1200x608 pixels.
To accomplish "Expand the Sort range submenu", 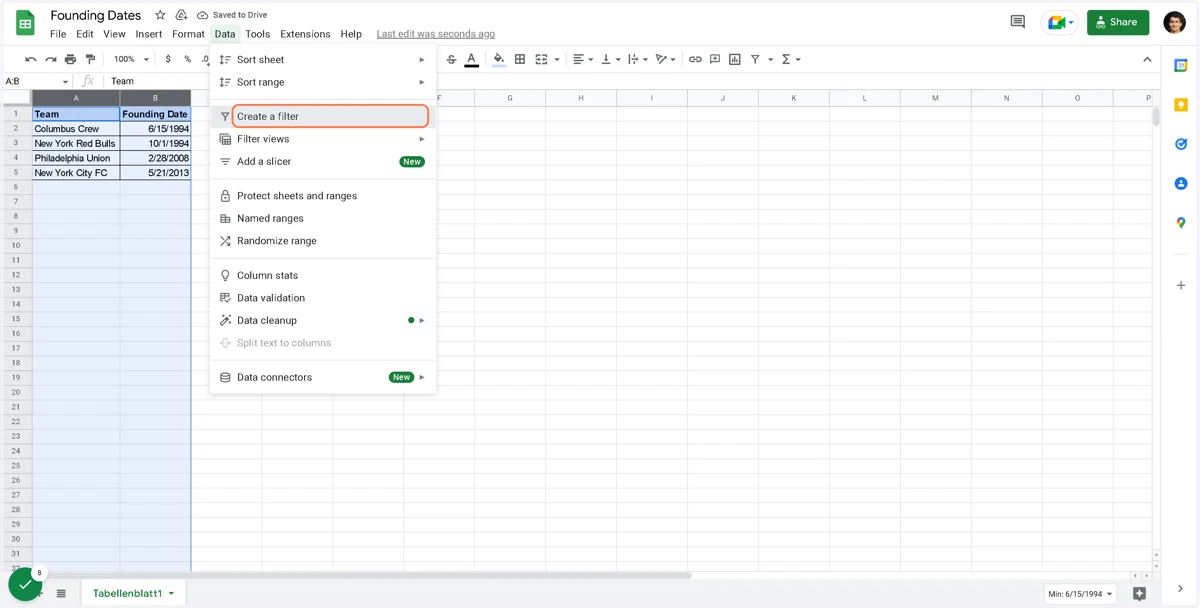I will click(x=323, y=82).
